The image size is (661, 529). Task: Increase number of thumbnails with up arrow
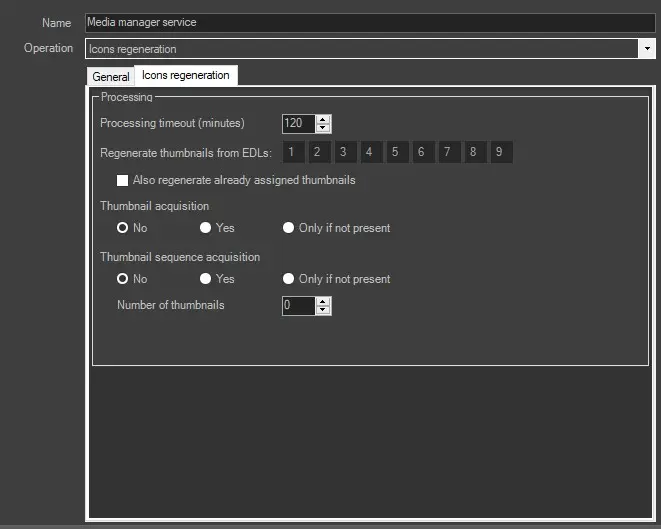tap(323, 301)
